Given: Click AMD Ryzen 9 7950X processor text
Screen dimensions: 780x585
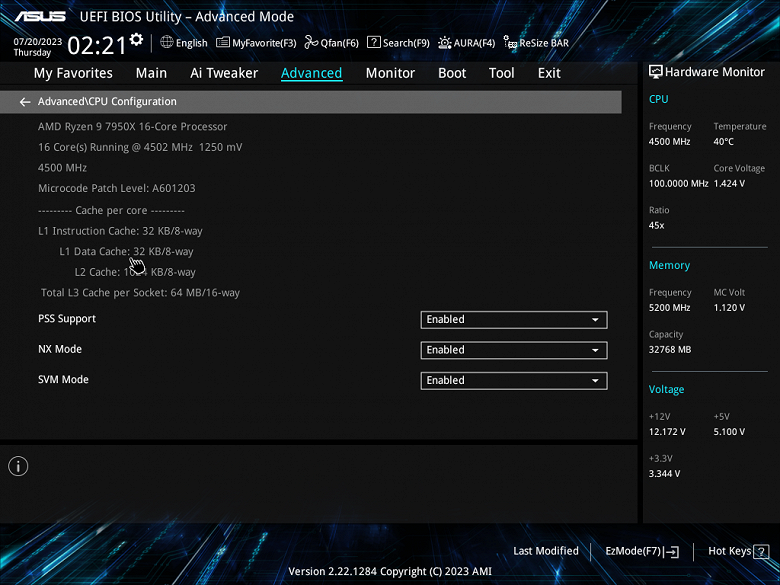Looking at the screenshot, I should (x=132, y=127).
